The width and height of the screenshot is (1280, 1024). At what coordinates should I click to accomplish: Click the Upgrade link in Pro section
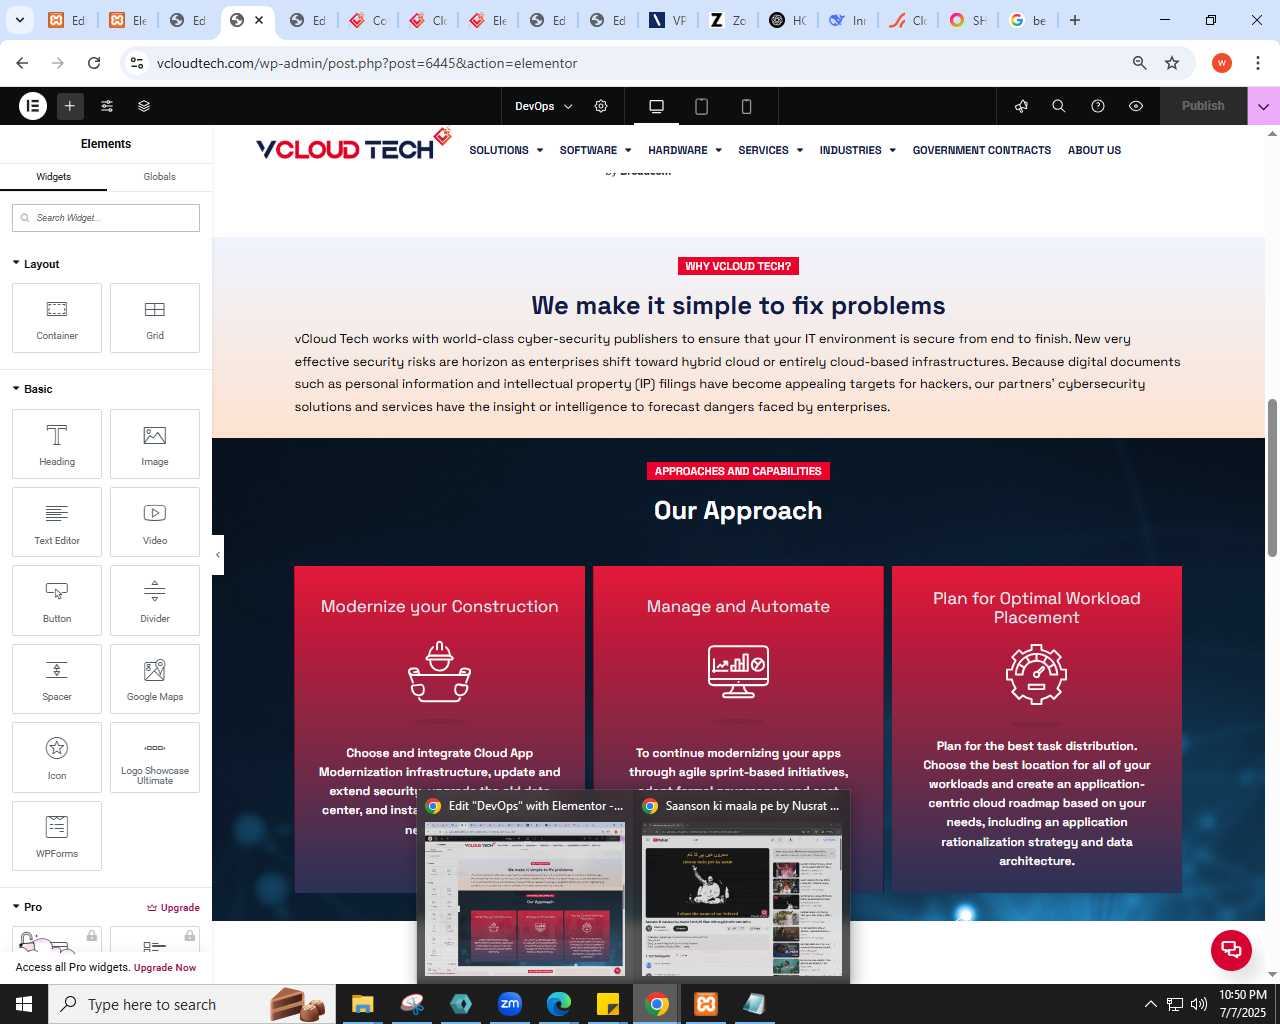[173, 908]
